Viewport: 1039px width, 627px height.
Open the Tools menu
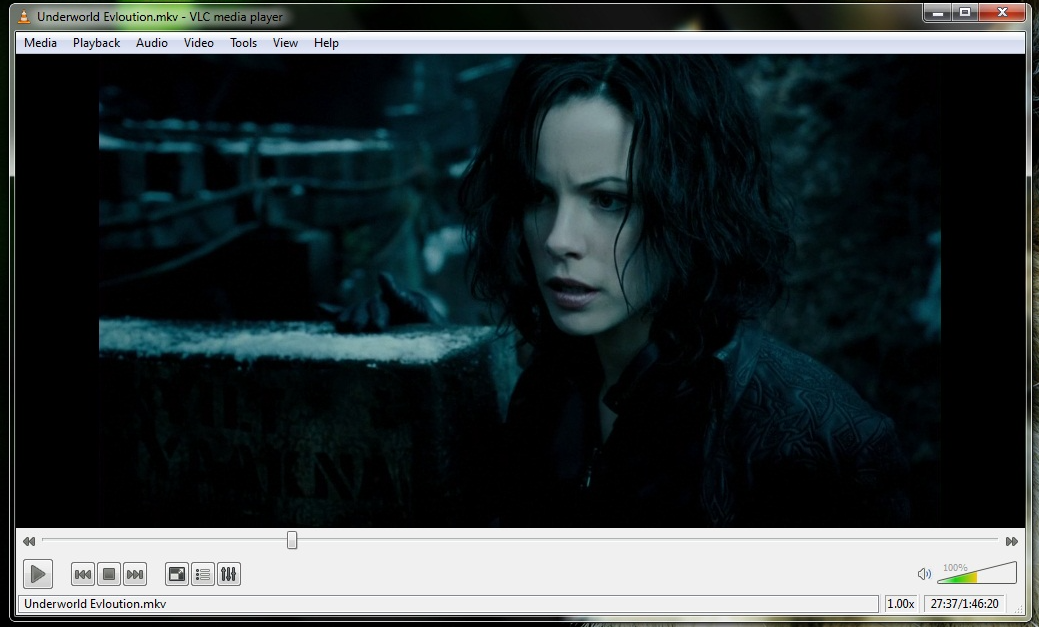pos(242,42)
